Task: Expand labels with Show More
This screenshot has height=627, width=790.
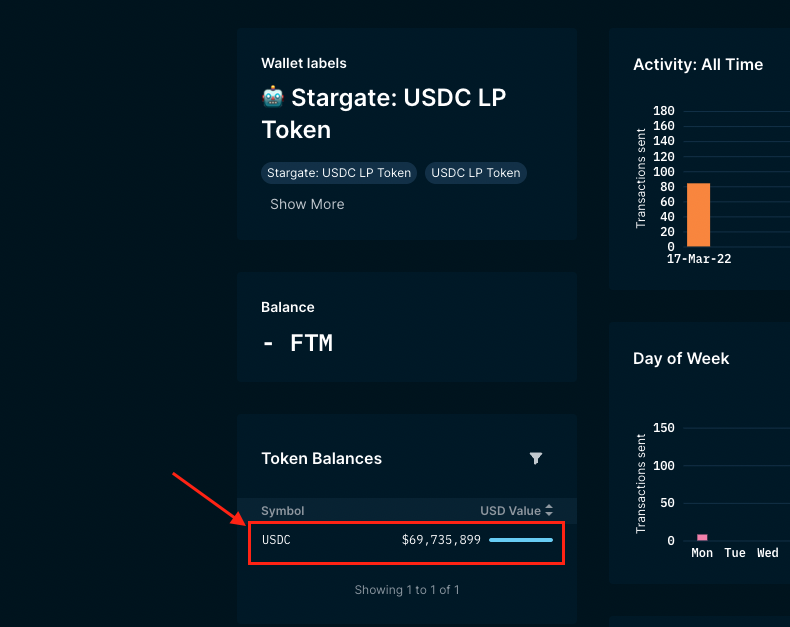Action: click(307, 204)
